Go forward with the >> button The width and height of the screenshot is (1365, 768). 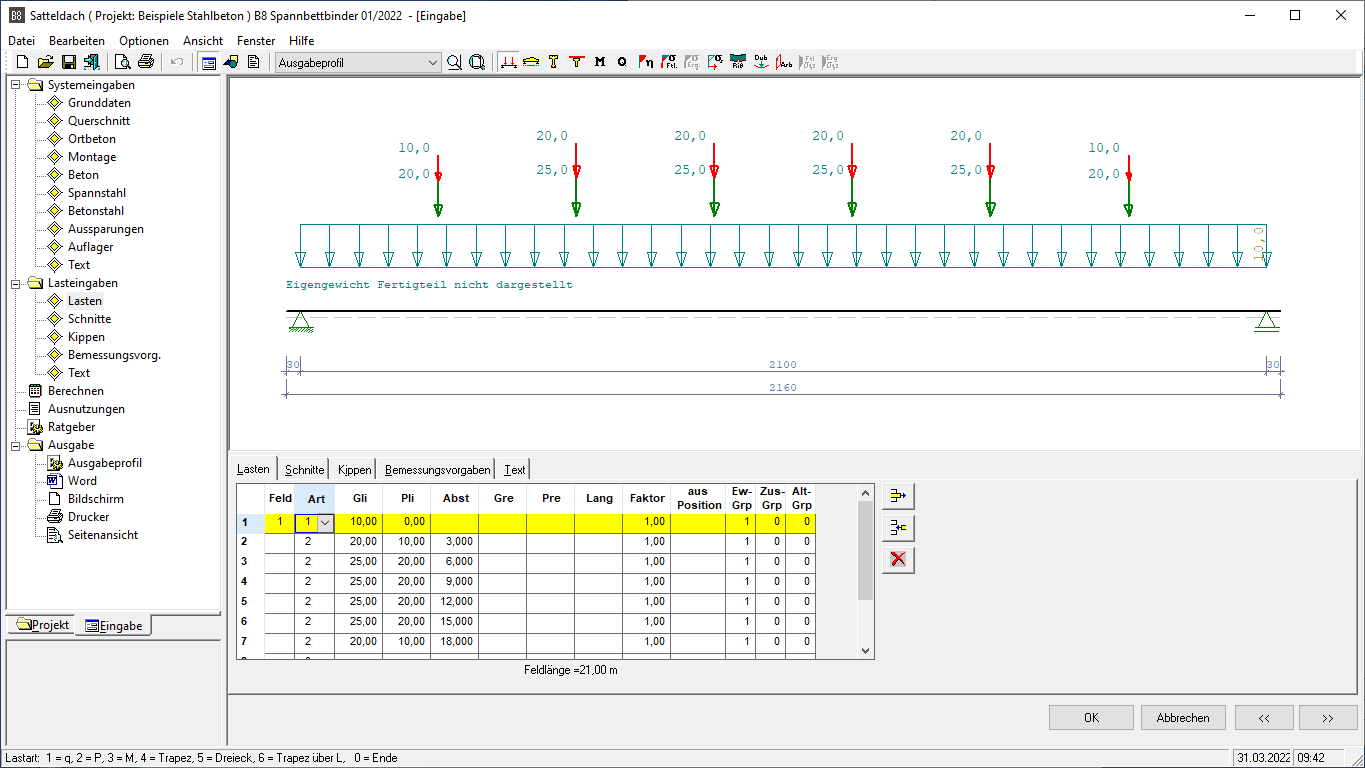(1328, 718)
